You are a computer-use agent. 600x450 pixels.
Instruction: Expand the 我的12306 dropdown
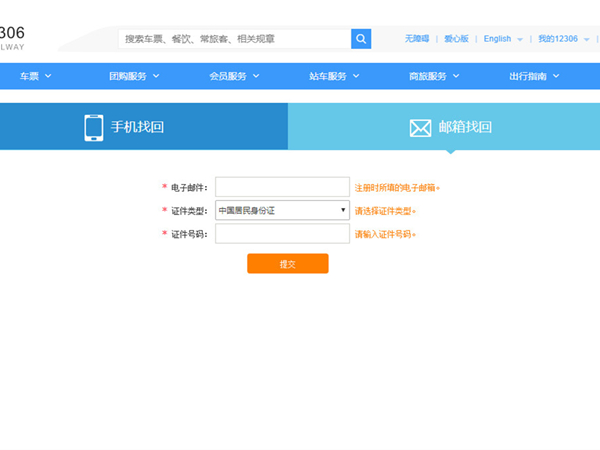tap(563, 39)
